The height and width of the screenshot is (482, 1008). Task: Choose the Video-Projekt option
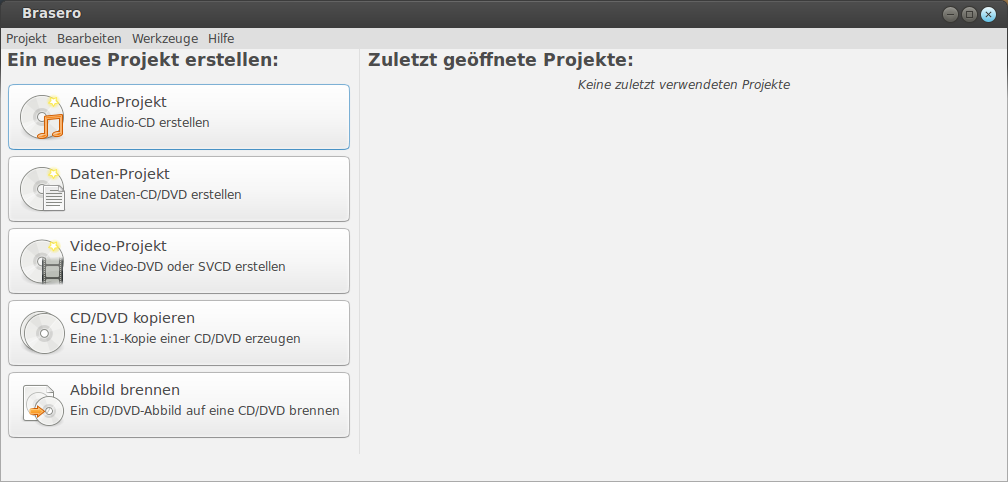pyautogui.click(x=179, y=261)
